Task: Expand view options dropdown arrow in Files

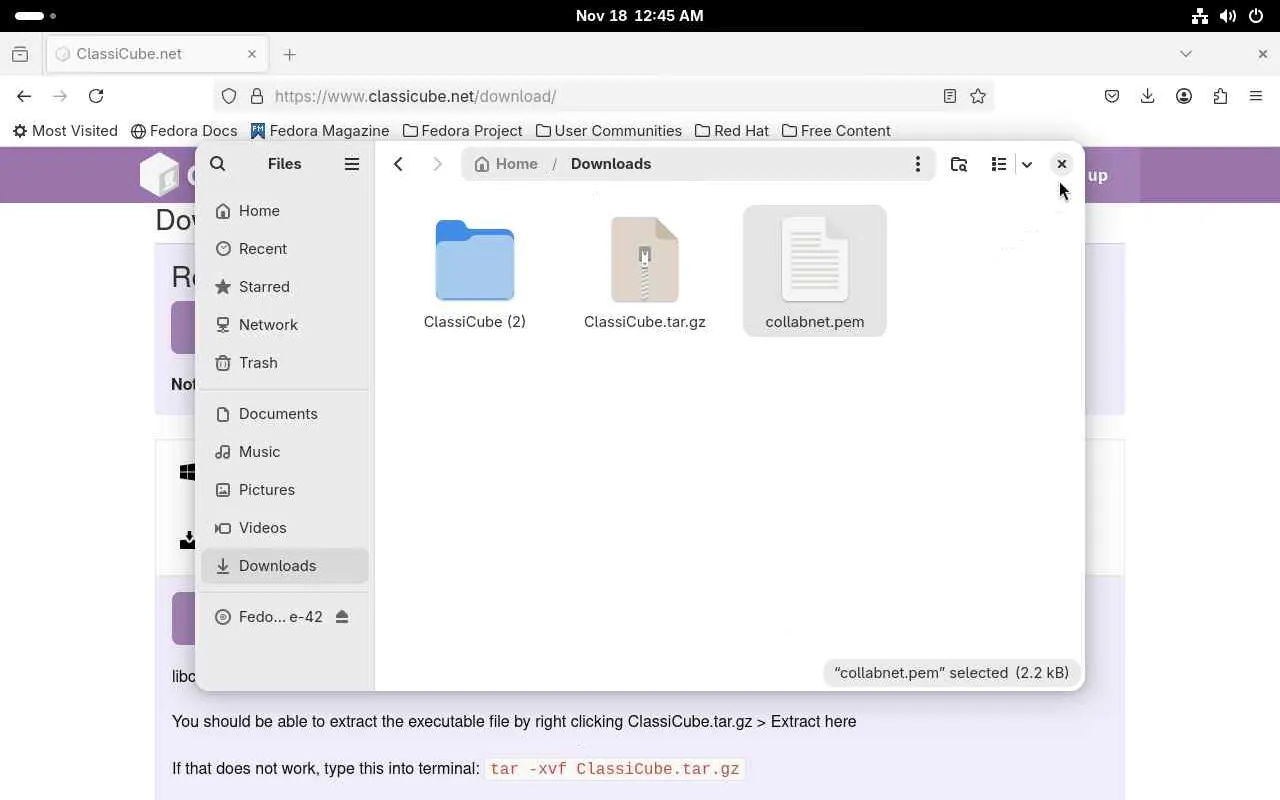Action: pyautogui.click(x=1026, y=164)
